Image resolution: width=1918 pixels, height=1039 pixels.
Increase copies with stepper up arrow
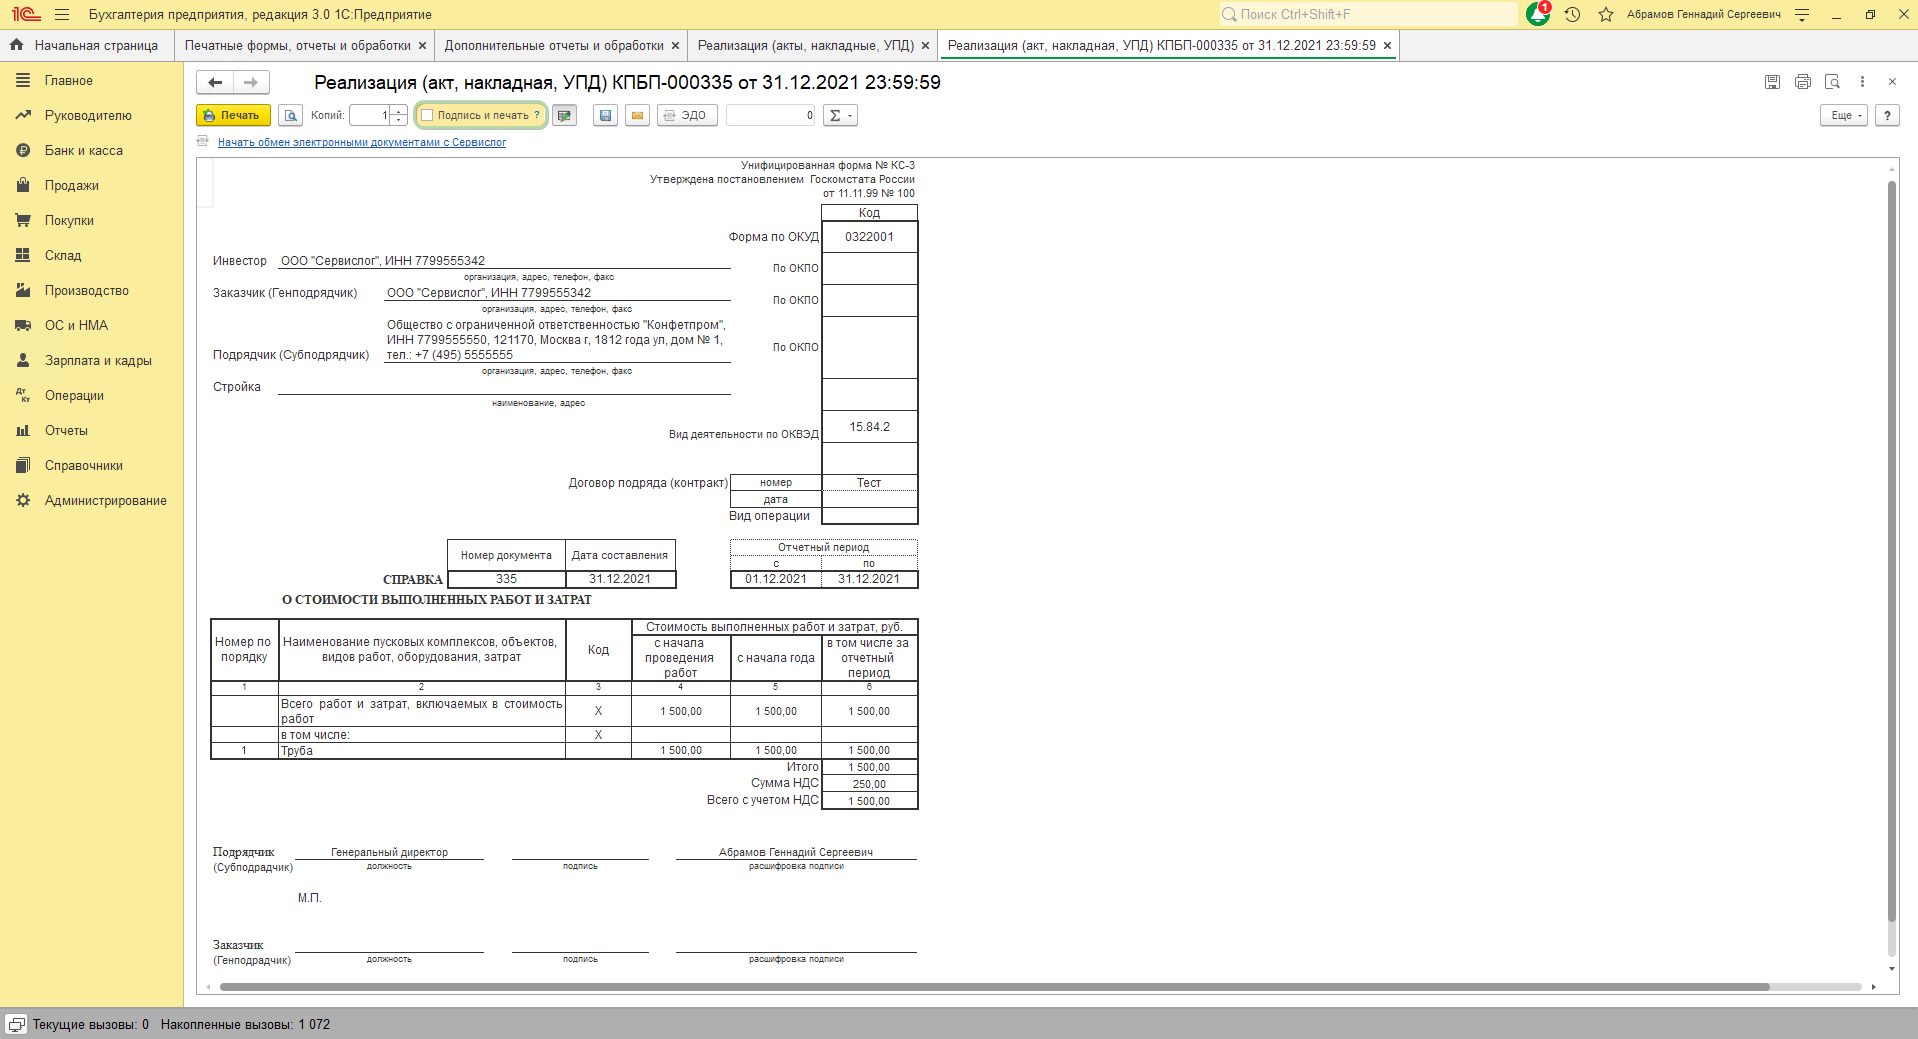click(399, 110)
